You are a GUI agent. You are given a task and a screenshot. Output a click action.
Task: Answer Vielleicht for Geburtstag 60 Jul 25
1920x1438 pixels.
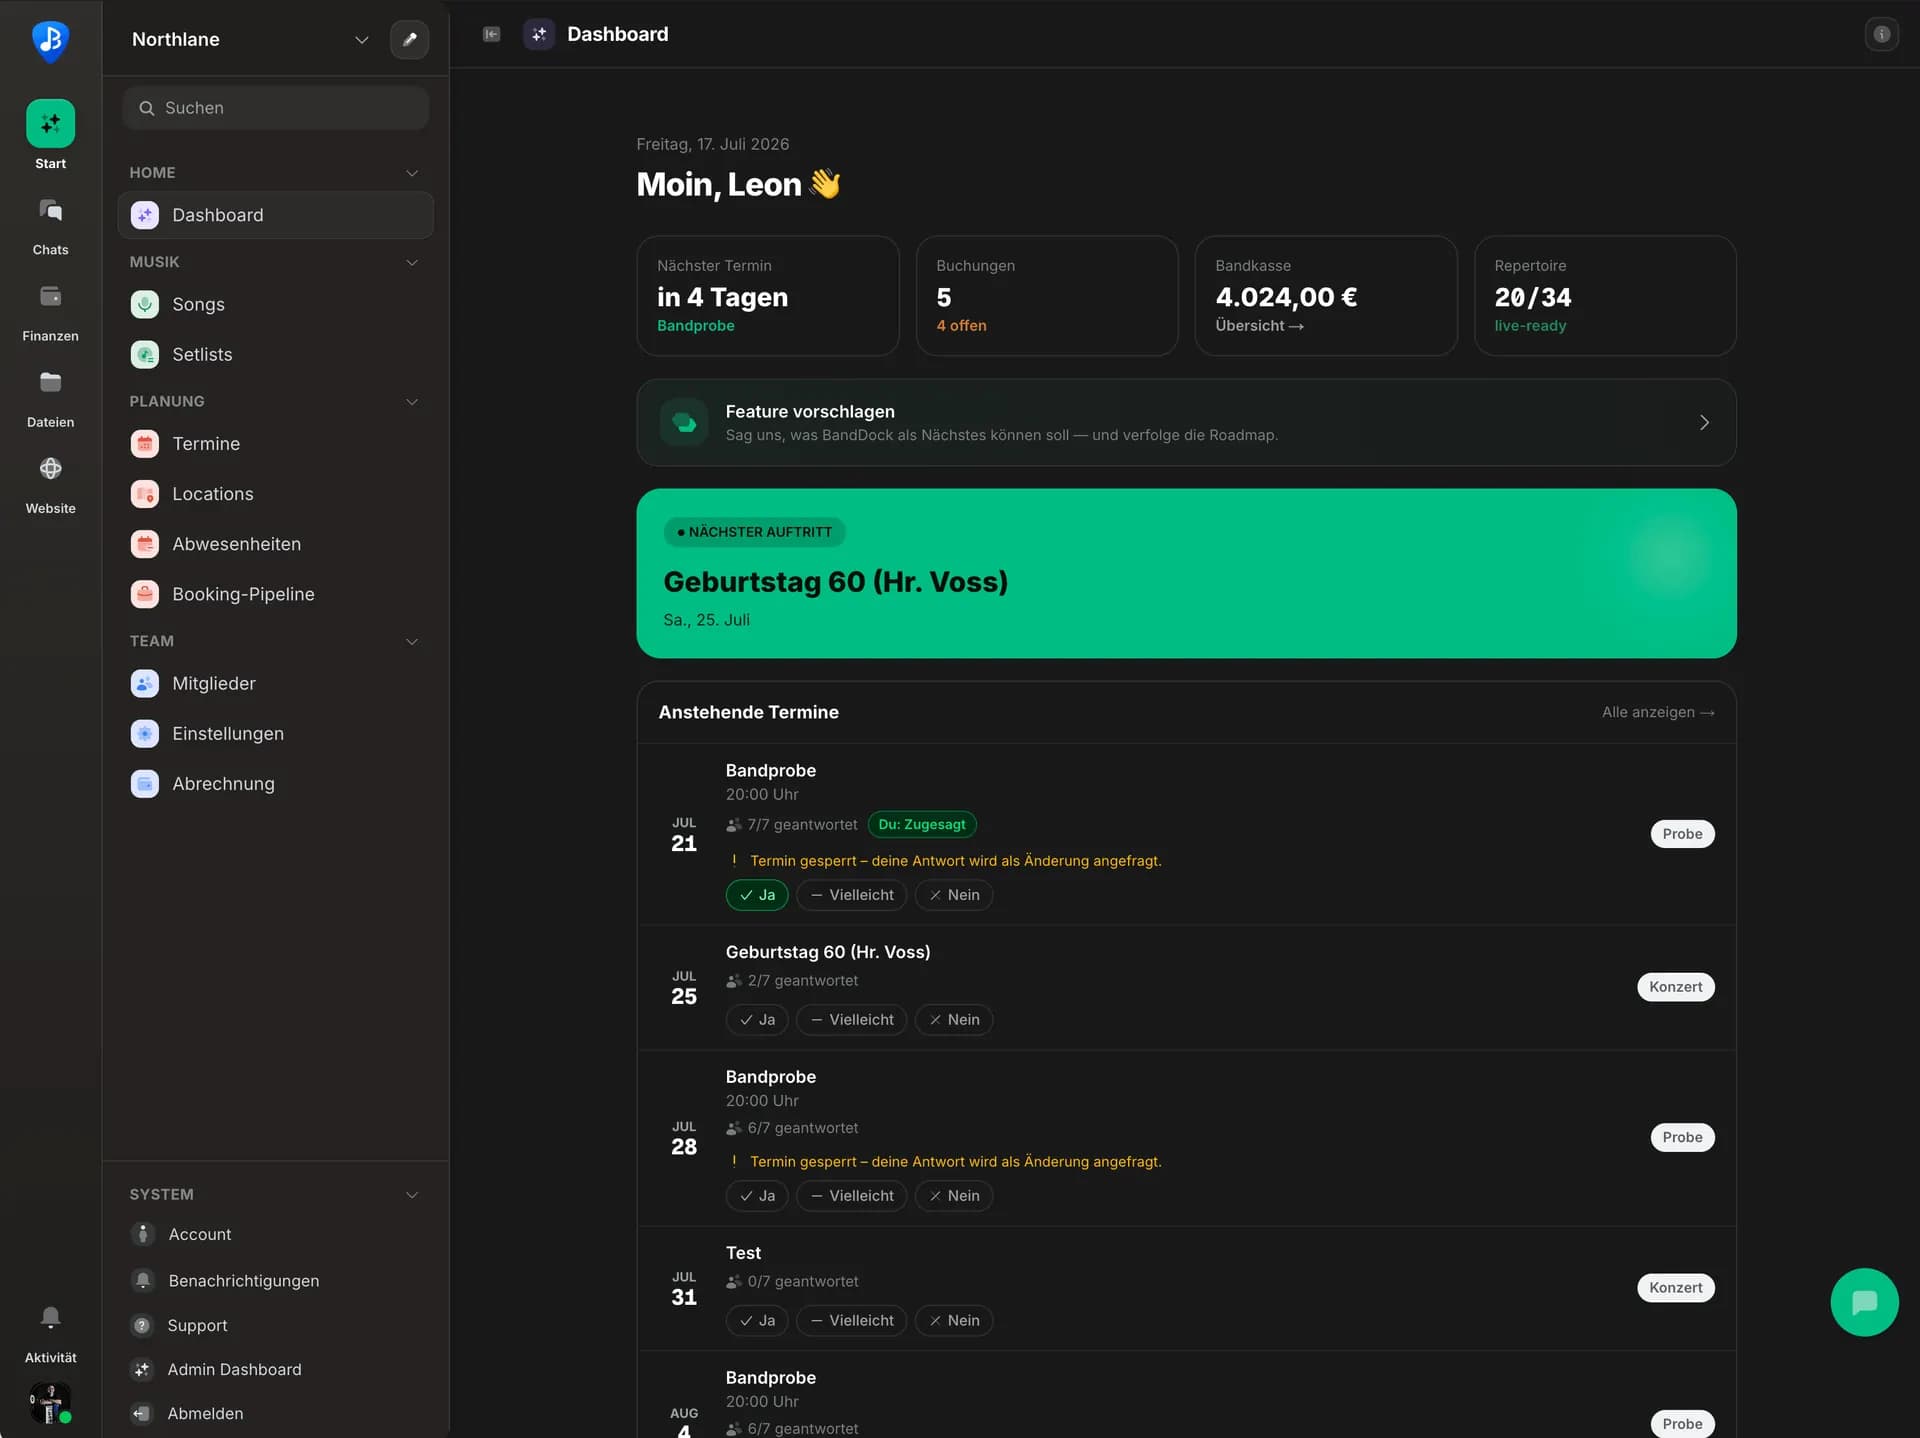click(852, 1019)
